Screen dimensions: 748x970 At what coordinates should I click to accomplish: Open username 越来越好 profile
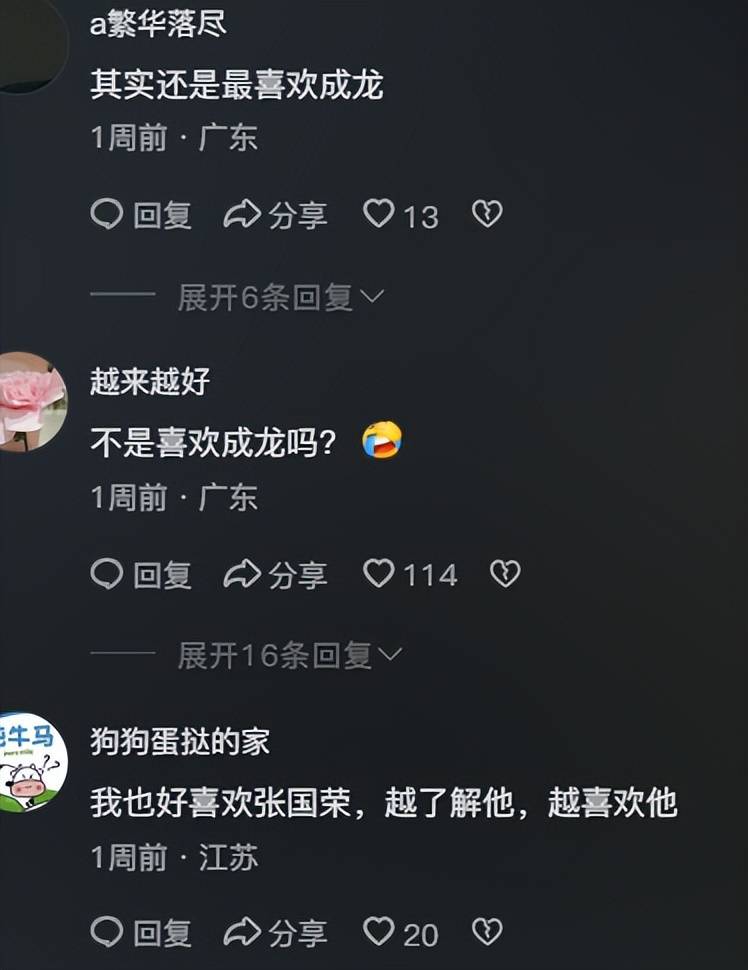(150, 381)
